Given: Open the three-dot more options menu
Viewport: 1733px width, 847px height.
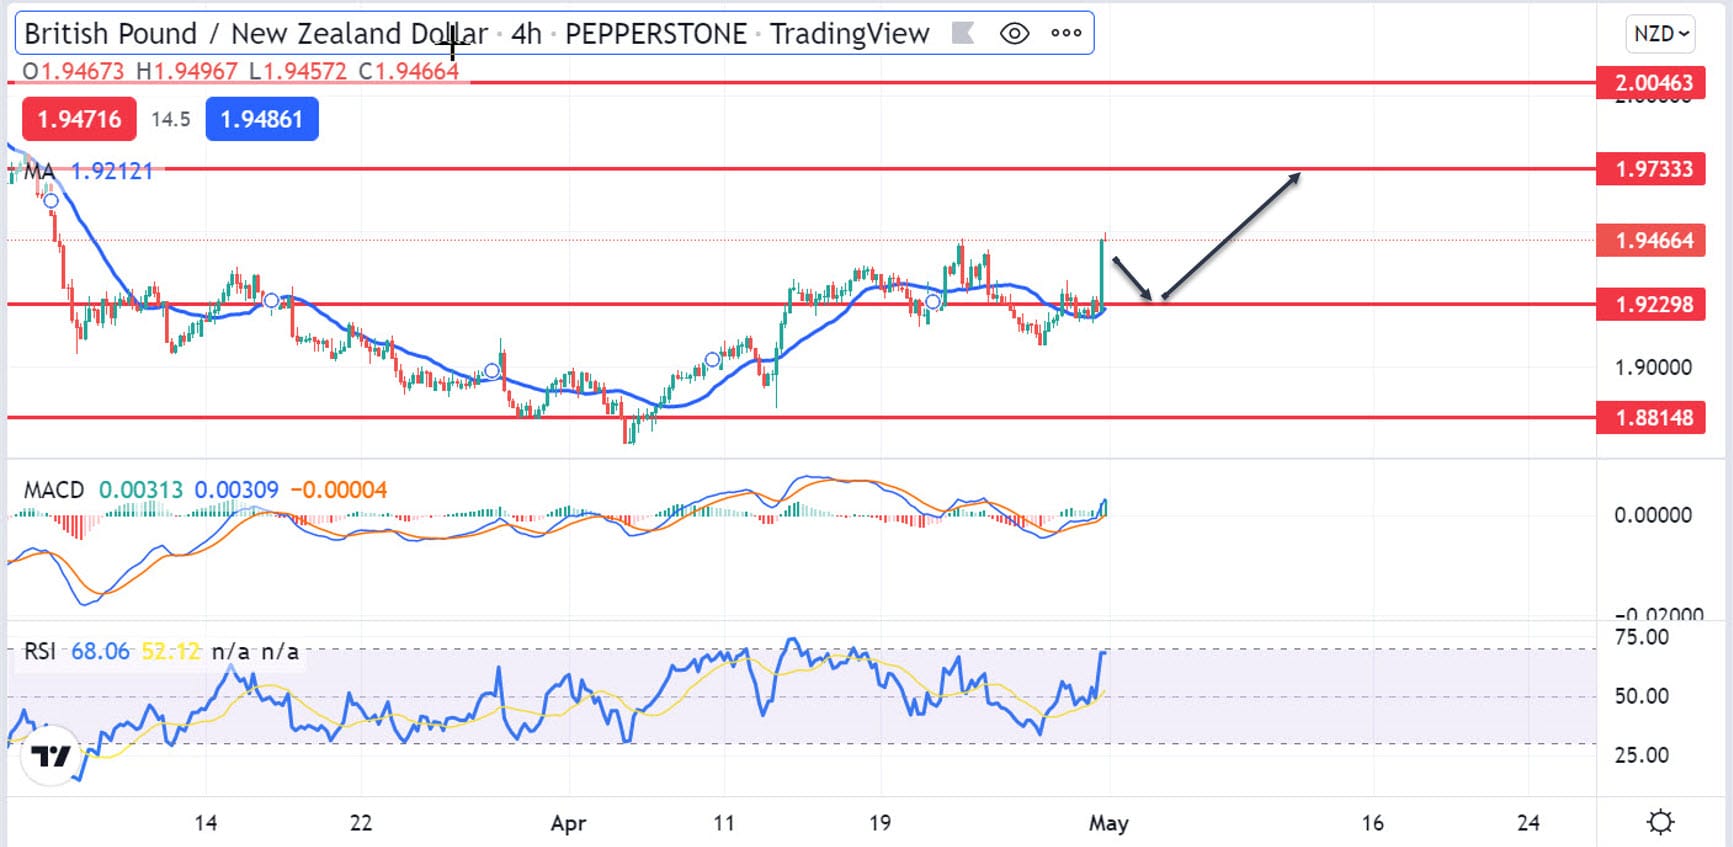Looking at the screenshot, I should (1066, 34).
